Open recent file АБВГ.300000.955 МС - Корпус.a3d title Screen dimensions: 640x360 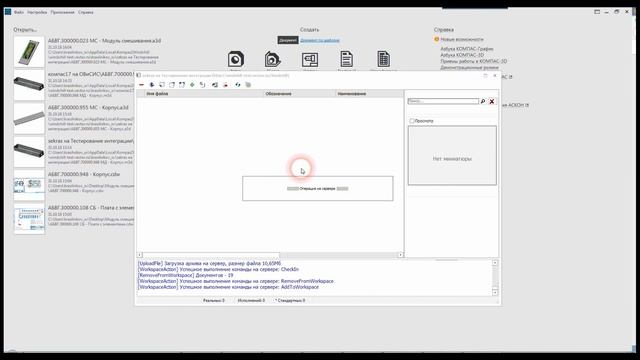[88, 107]
